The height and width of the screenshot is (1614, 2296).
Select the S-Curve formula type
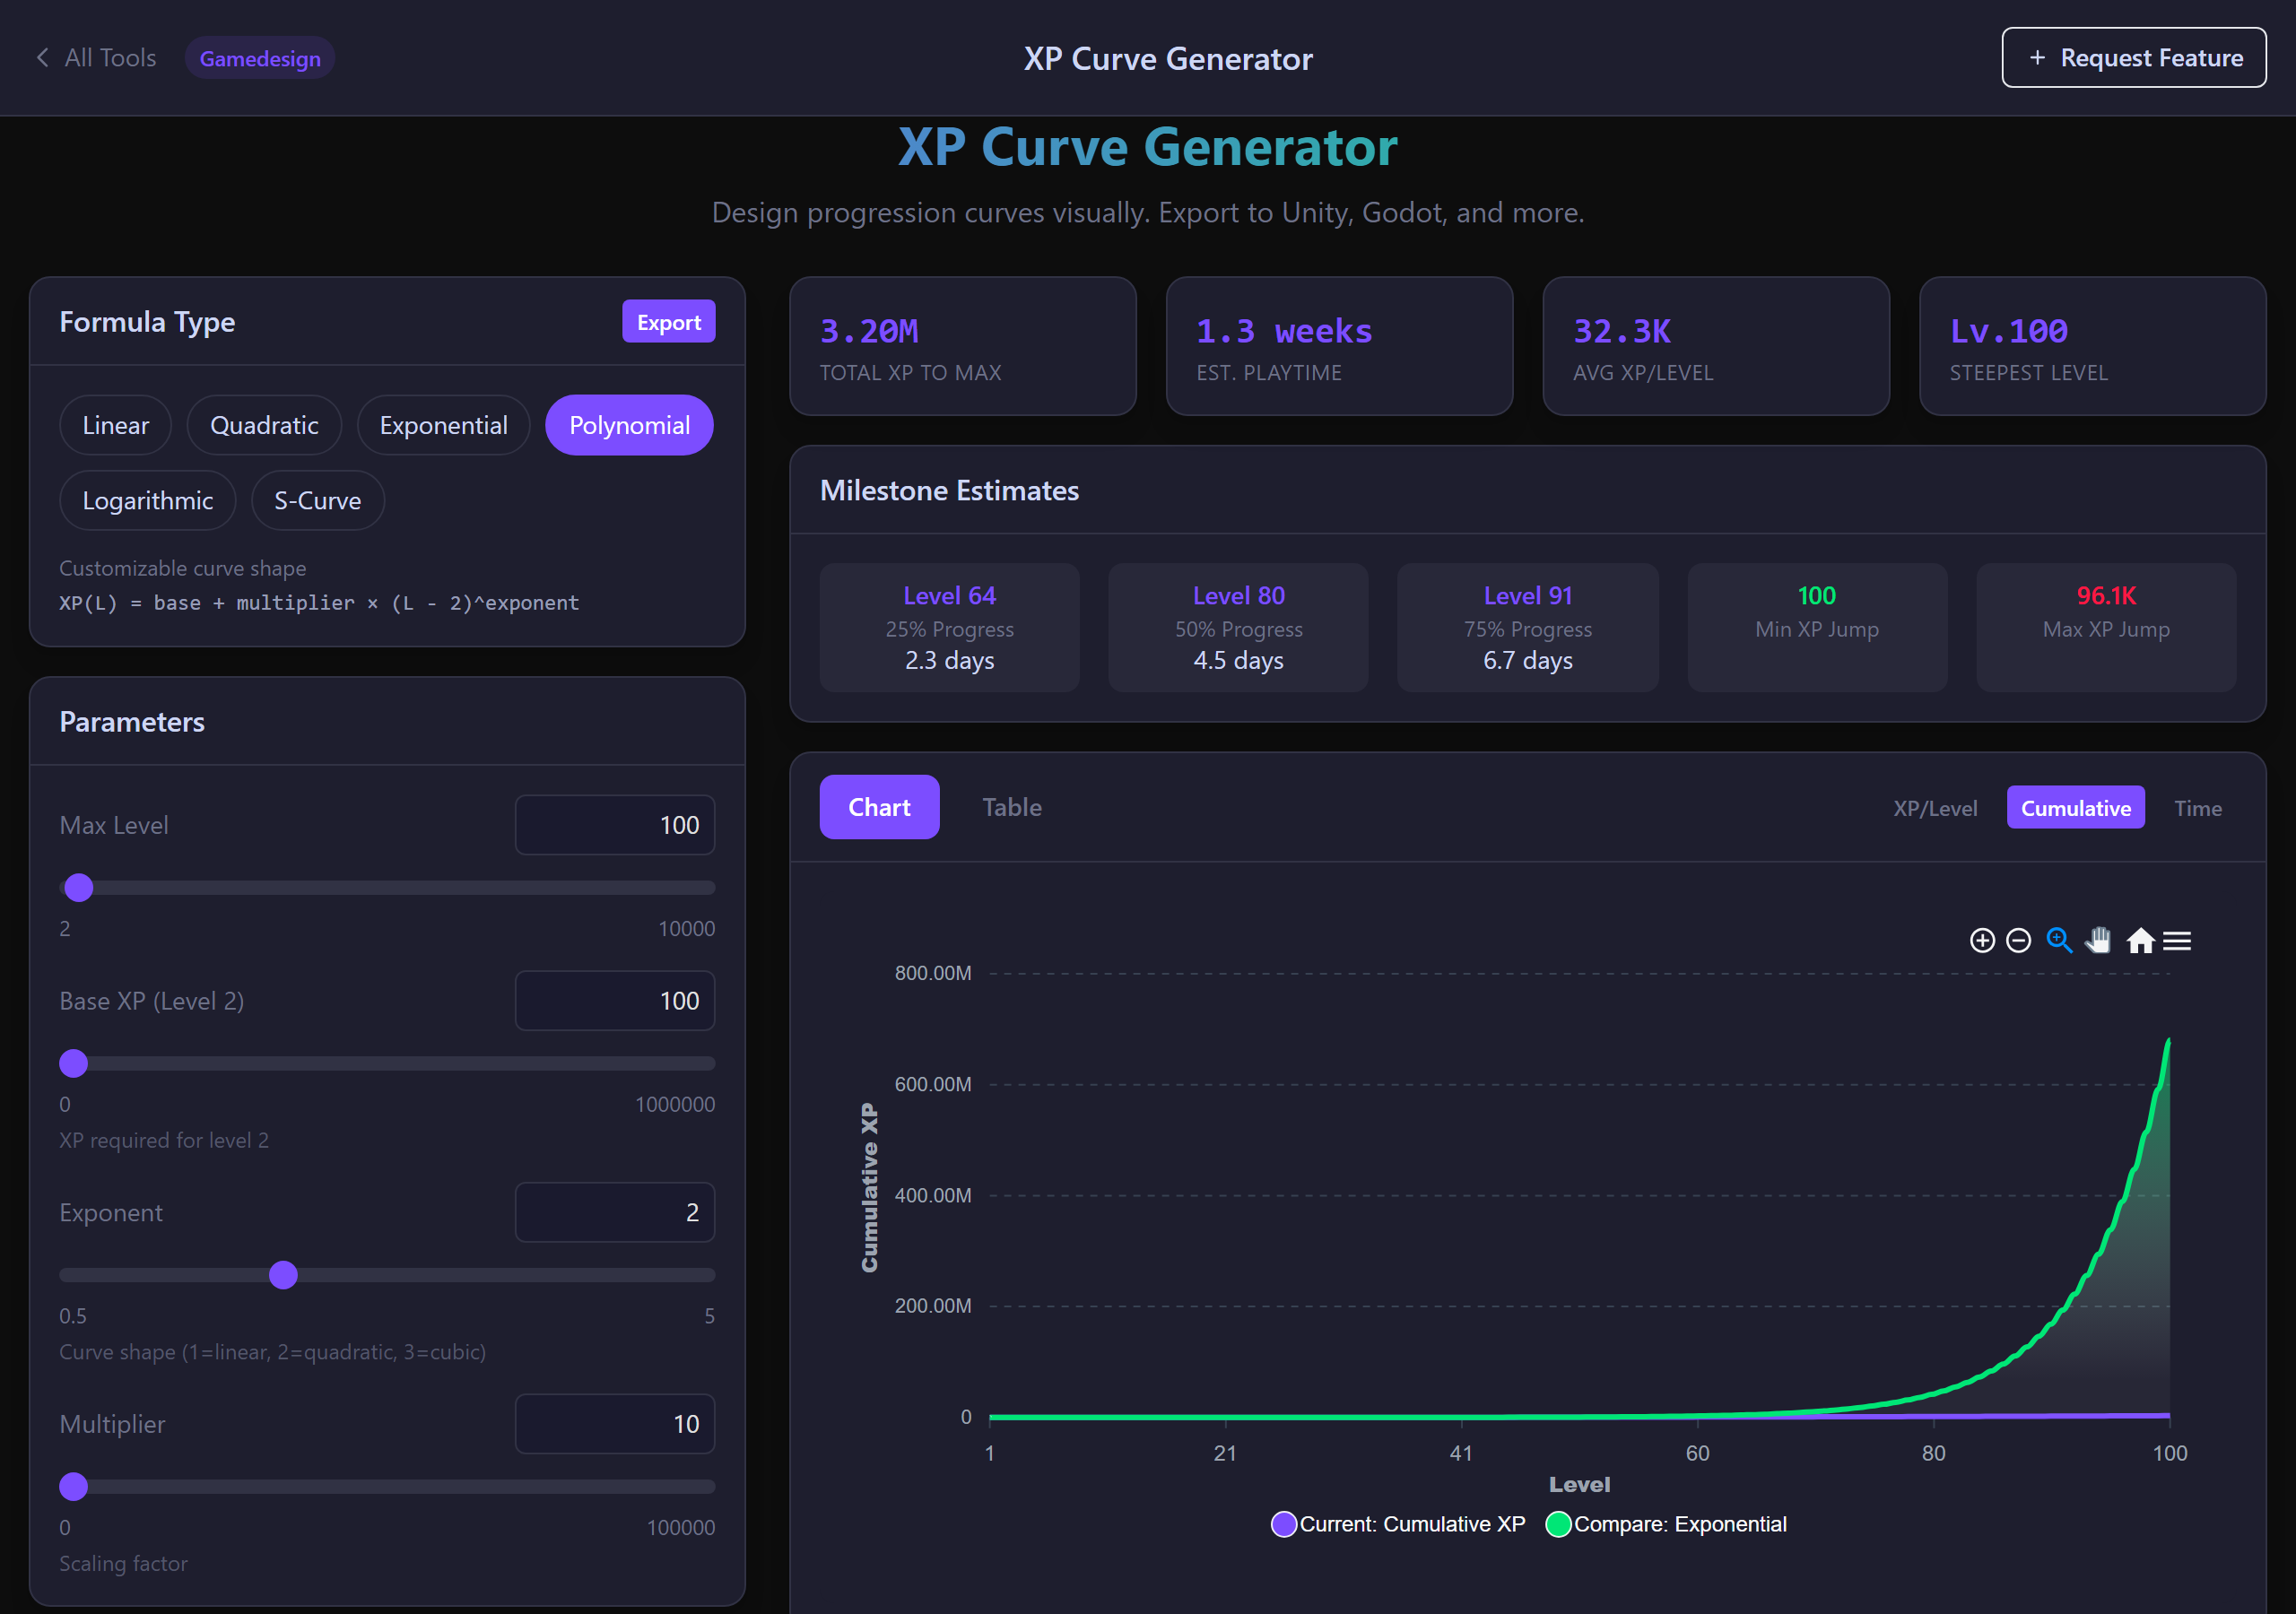(317, 500)
